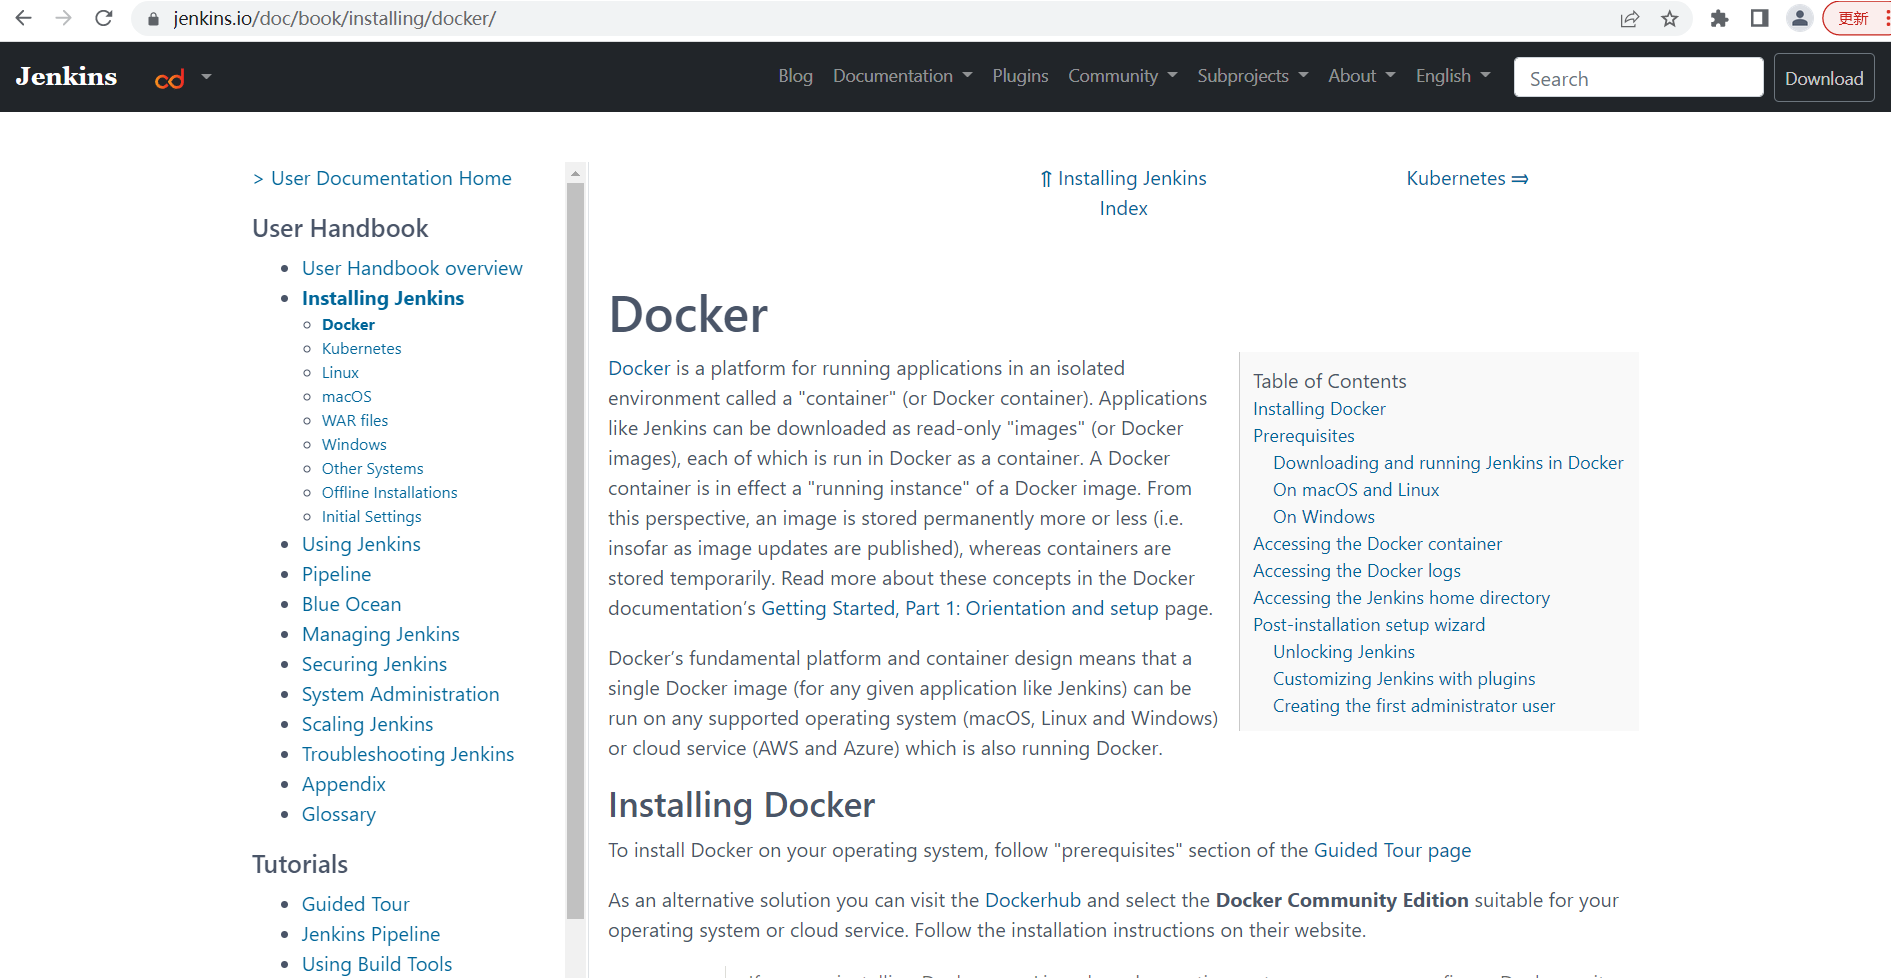Image resolution: width=1891 pixels, height=978 pixels.
Task: Click sidebar scrollbar up arrow
Action: (575, 173)
